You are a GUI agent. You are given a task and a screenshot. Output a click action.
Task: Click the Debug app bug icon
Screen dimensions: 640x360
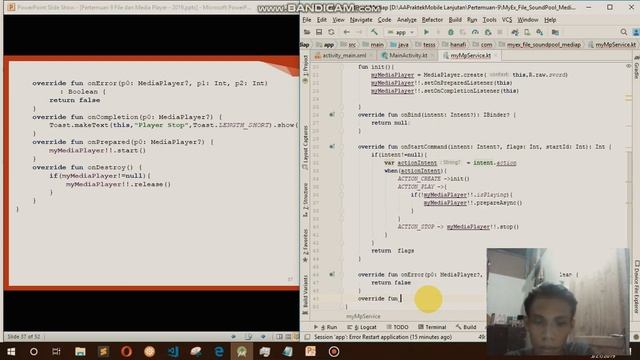coord(451,32)
